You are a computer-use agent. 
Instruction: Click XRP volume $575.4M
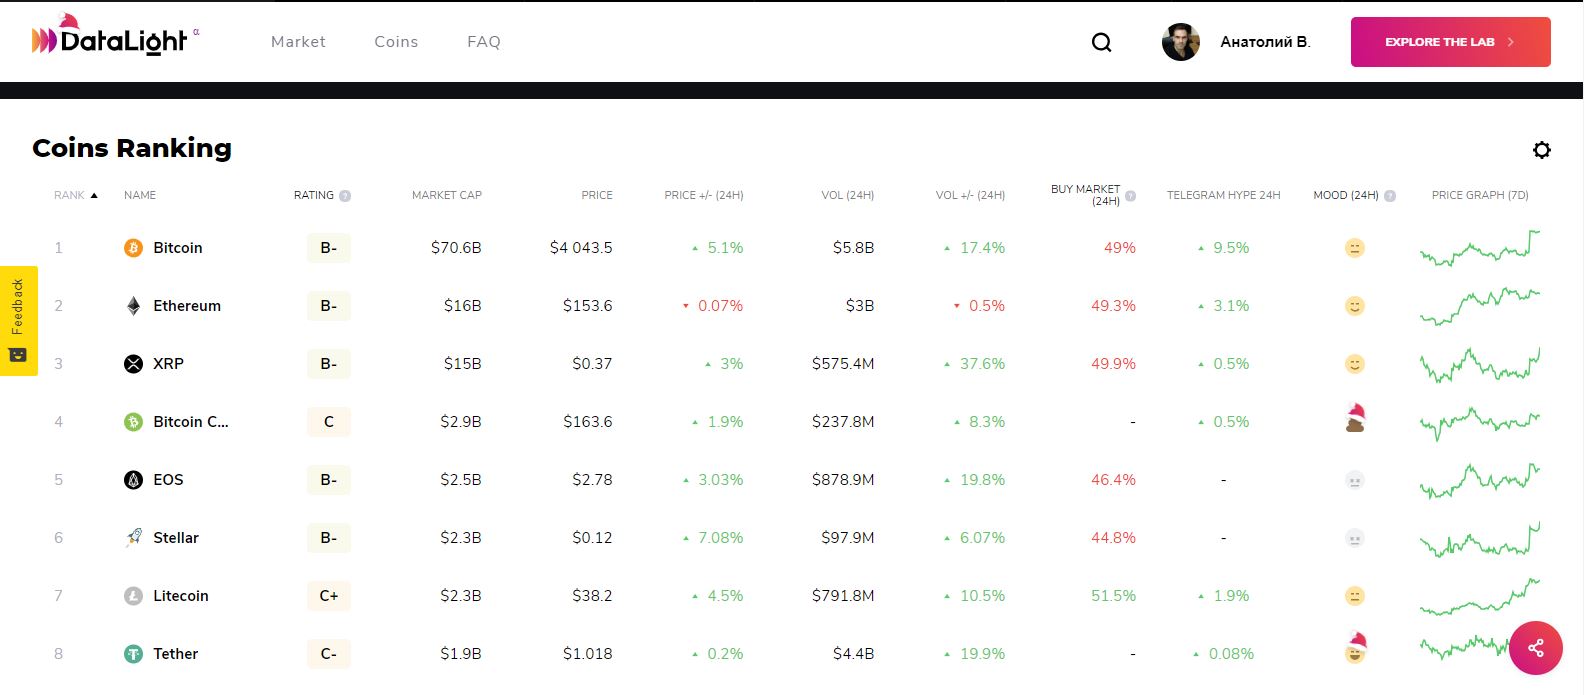click(x=843, y=364)
